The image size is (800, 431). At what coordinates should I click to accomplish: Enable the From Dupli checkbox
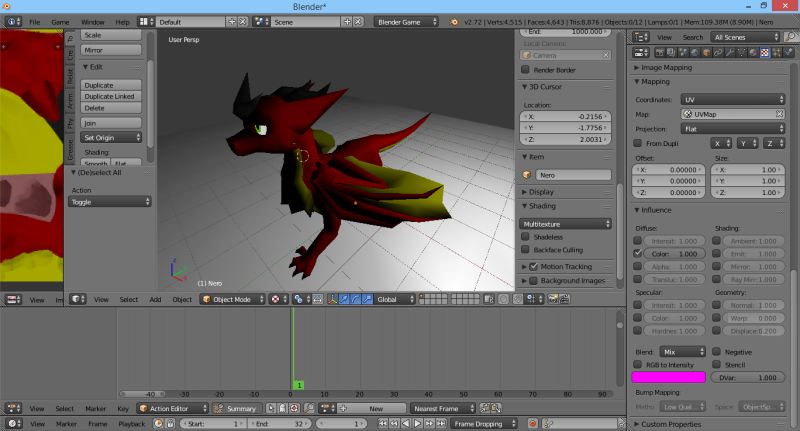point(637,143)
